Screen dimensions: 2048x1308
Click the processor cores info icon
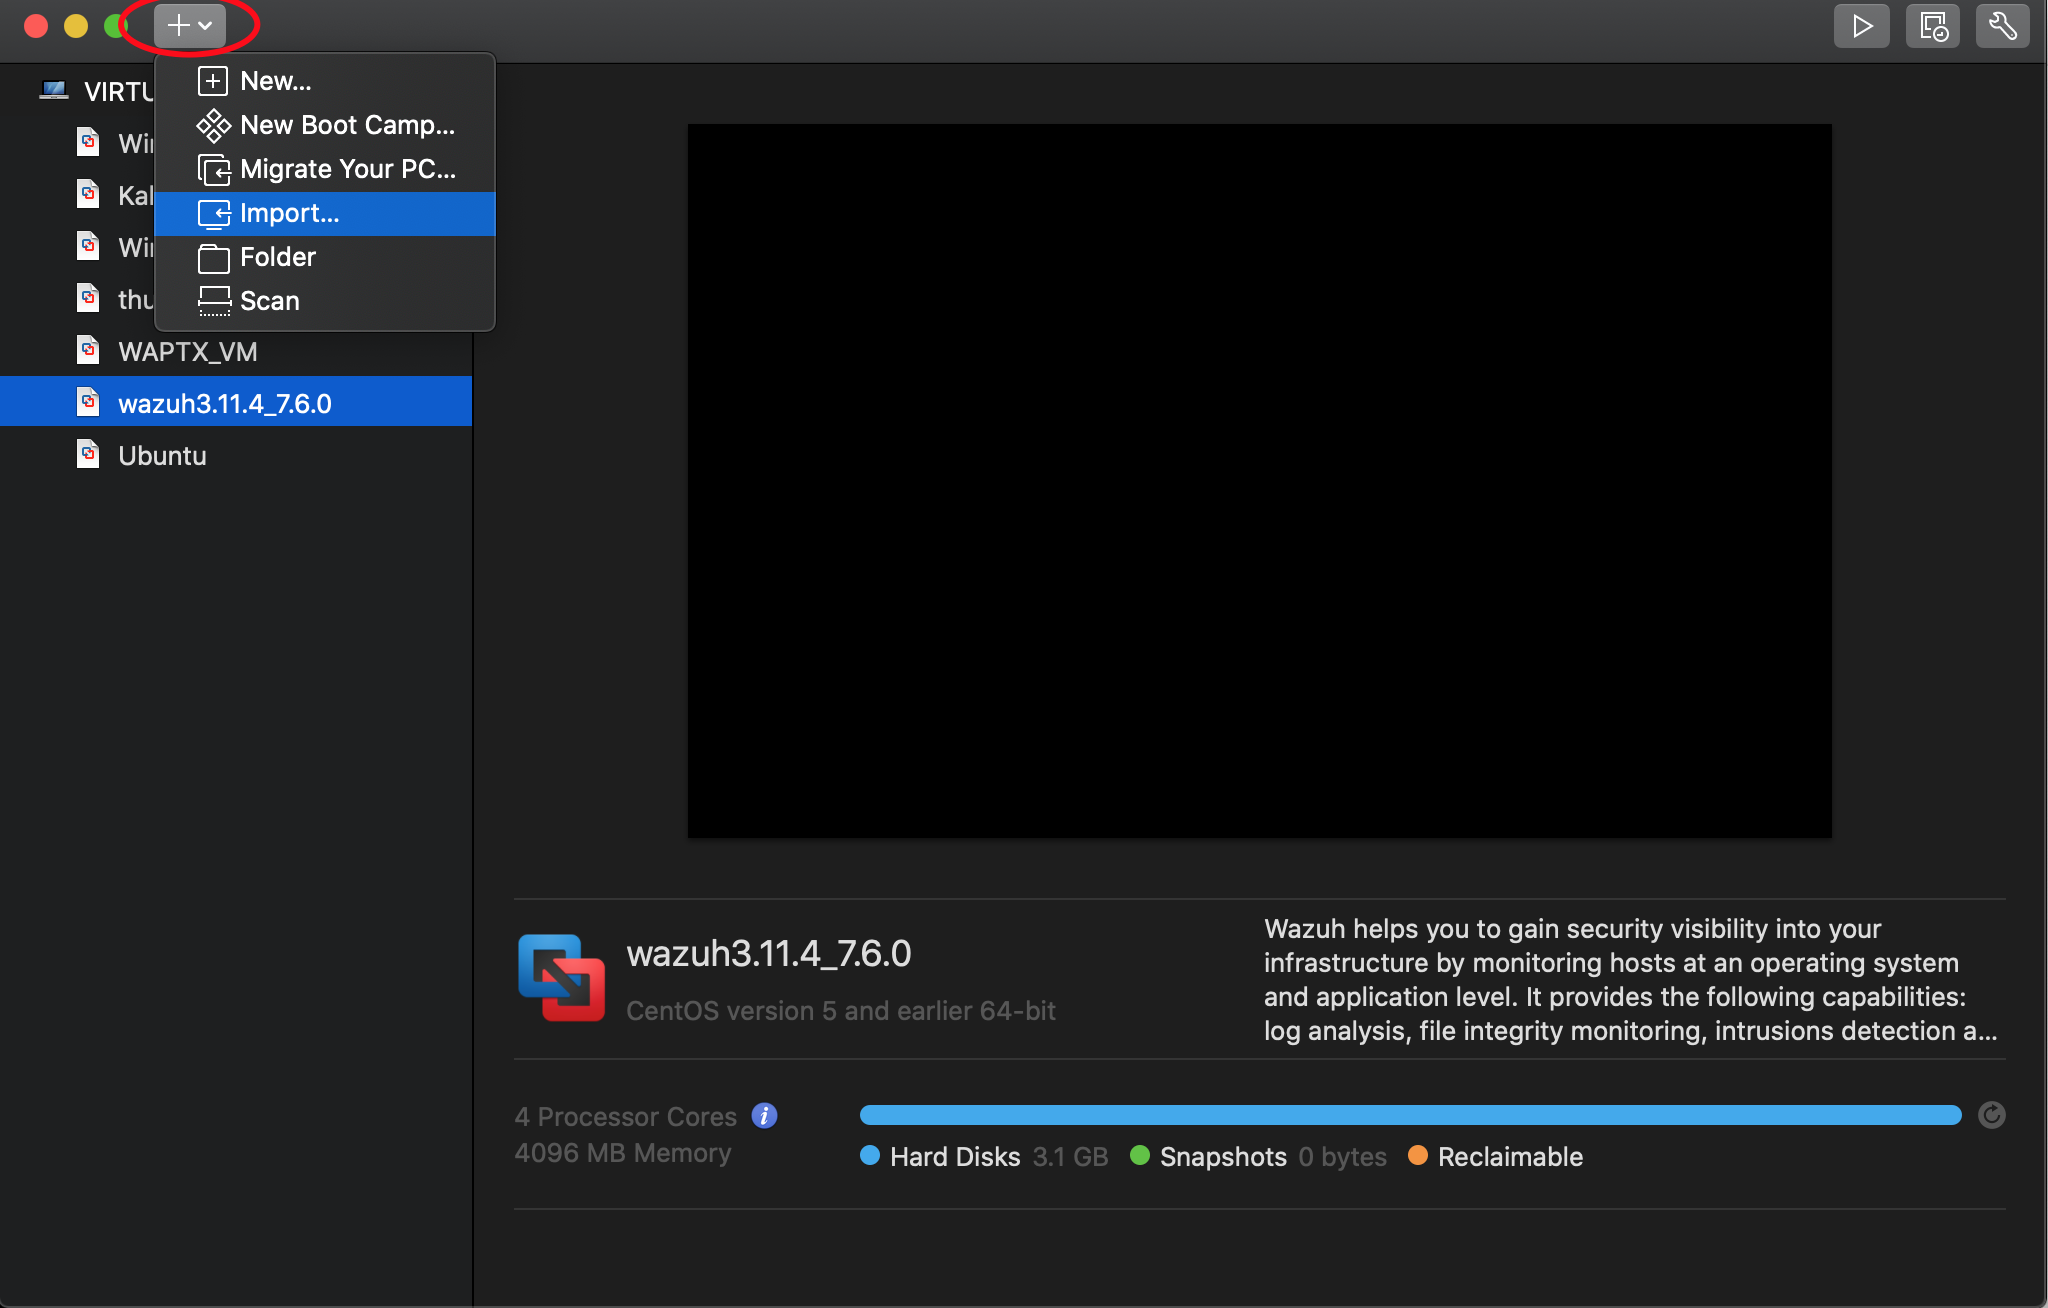pyautogui.click(x=764, y=1115)
